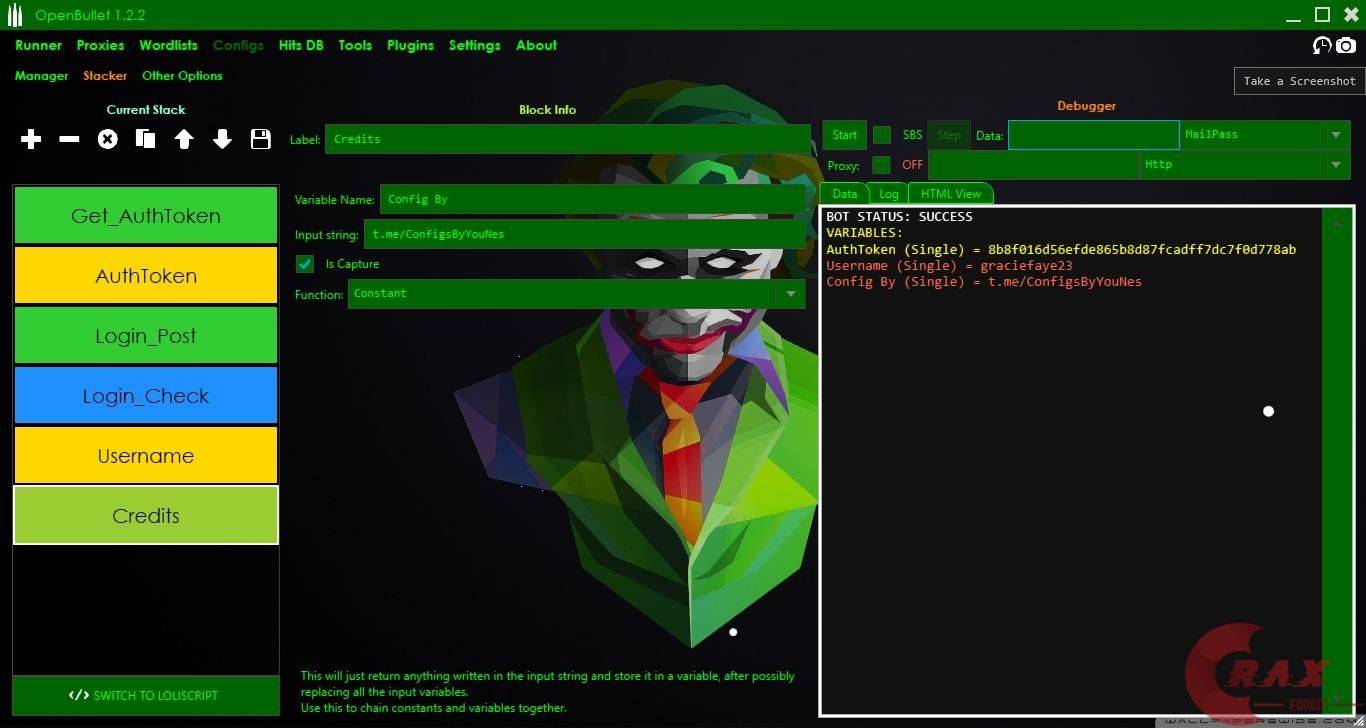This screenshot has width=1366, height=728.
Task: Select the Stacker sub-tab
Action: click(x=105, y=76)
